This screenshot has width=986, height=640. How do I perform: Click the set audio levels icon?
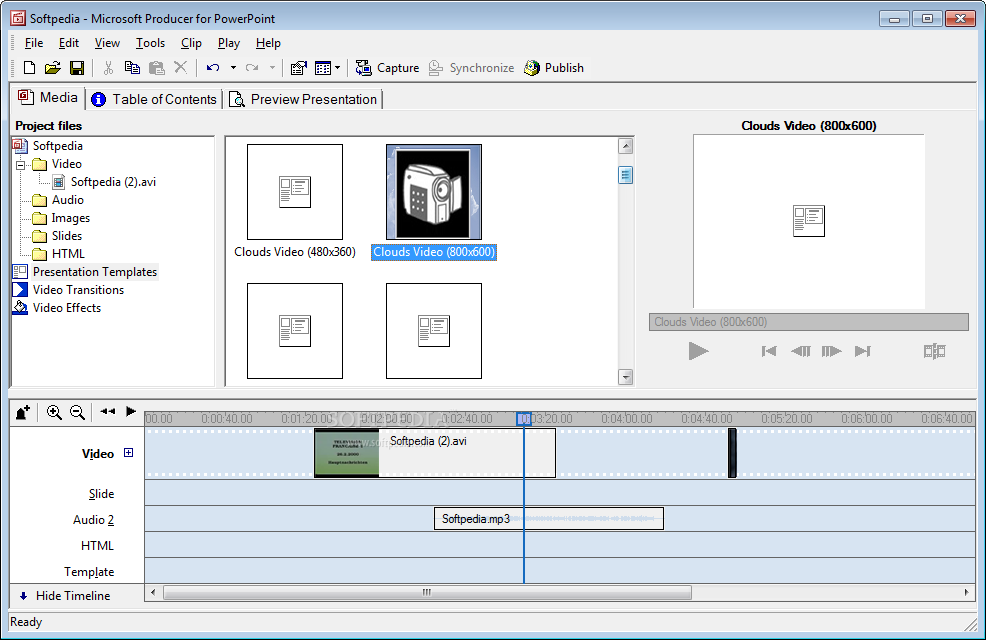tap(23, 412)
